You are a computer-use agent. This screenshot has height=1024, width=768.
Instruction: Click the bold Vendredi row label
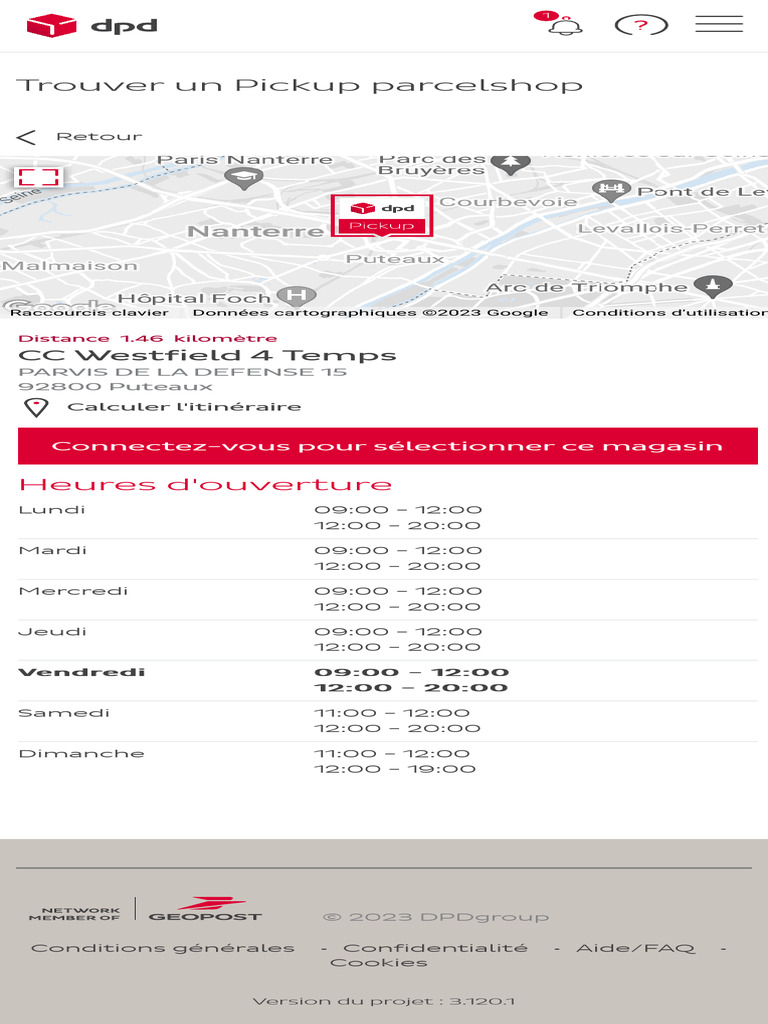82,672
